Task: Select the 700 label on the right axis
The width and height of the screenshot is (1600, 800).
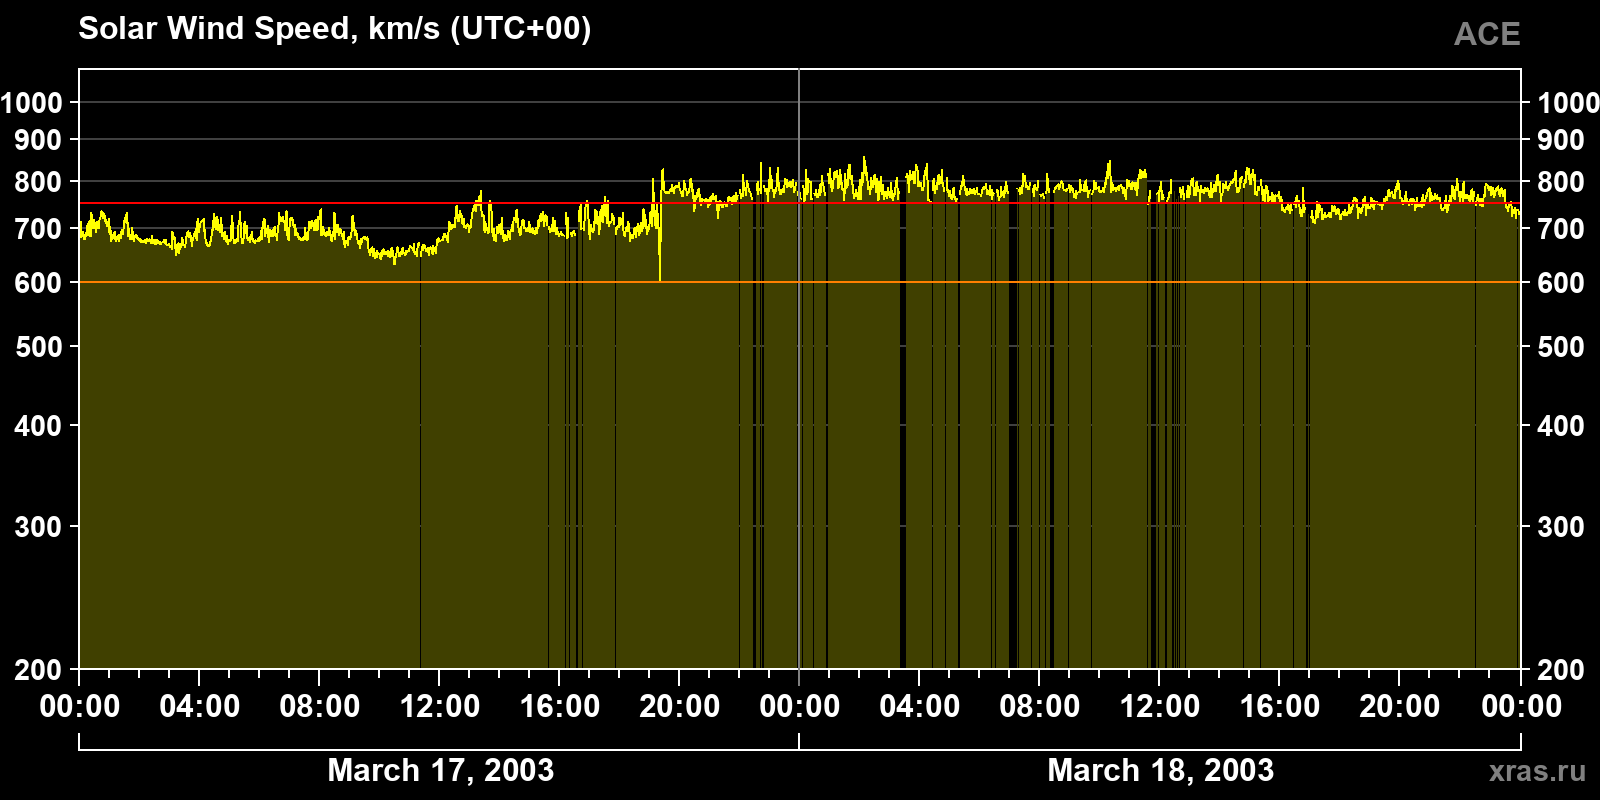Action: (x=1561, y=229)
